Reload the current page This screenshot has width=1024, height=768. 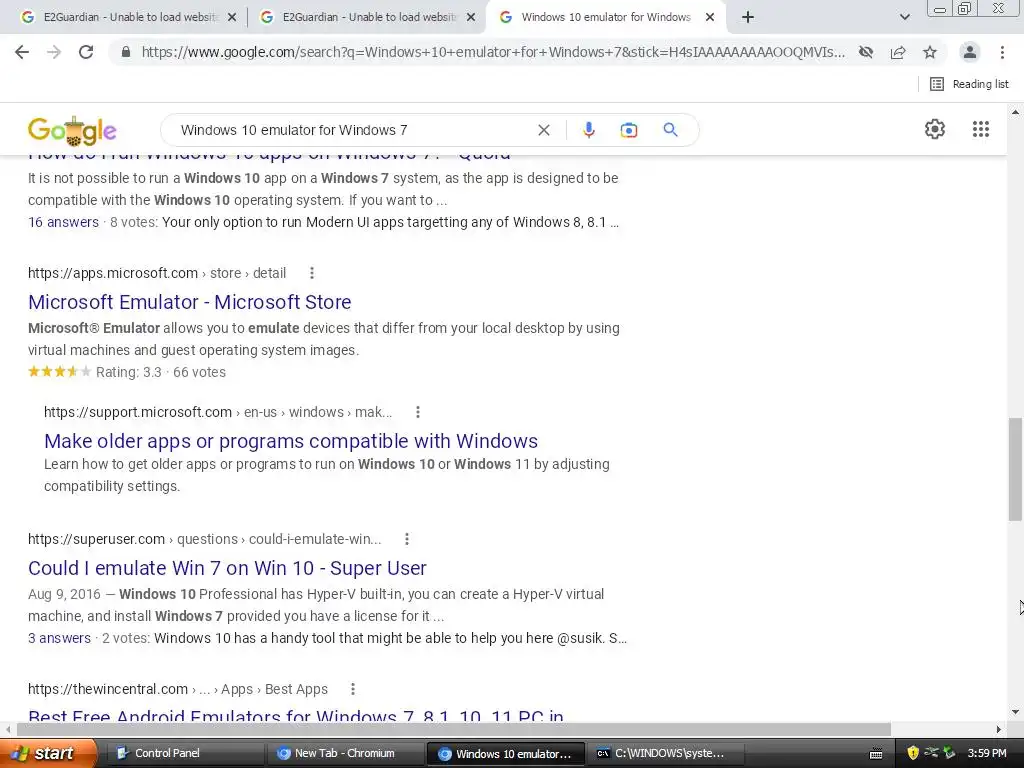pyautogui.click(x=86, y=52)
